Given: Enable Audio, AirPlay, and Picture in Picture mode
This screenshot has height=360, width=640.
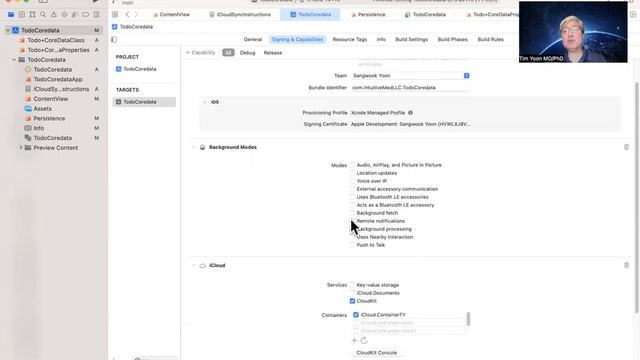Looking at the screenshot, I should pos(352,165).
